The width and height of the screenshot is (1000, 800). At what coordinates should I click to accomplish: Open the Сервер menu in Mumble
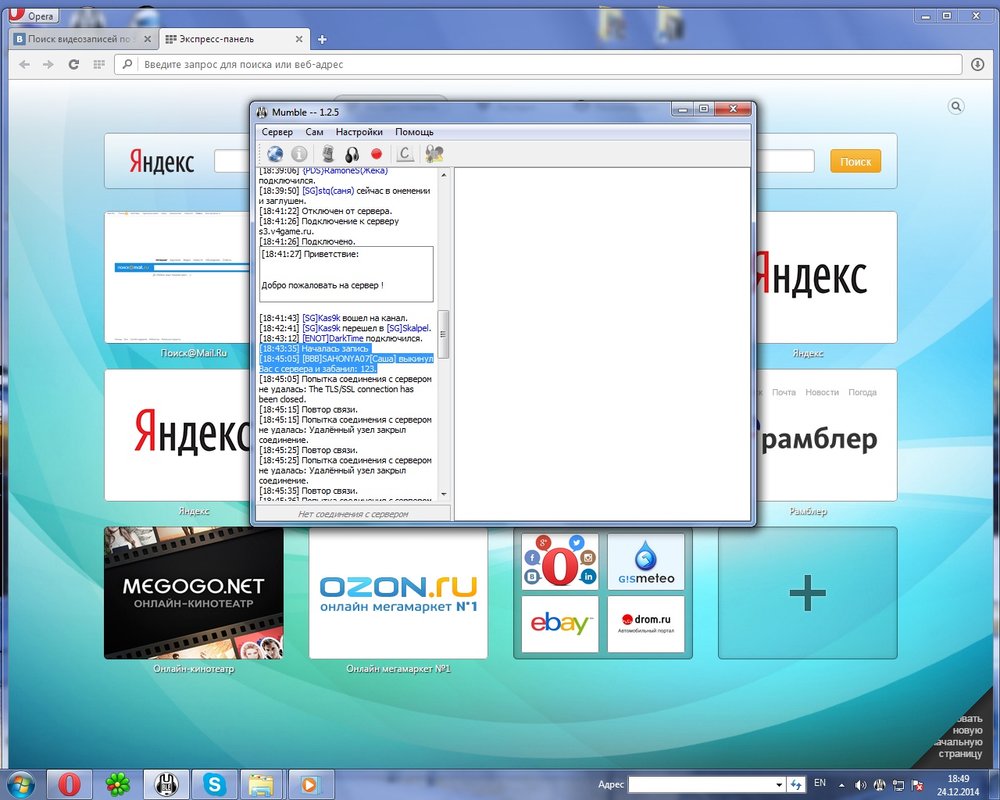coord(277,132)
